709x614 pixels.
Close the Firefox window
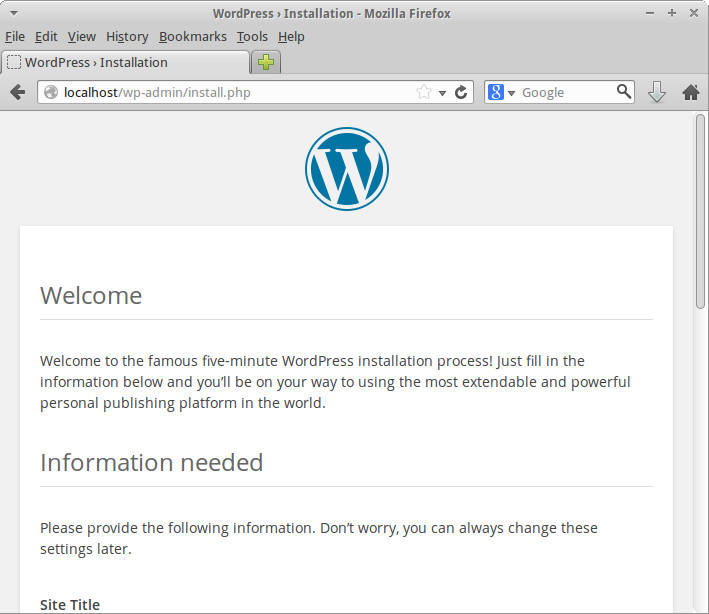pyautogui.click(x=694, y=13)
